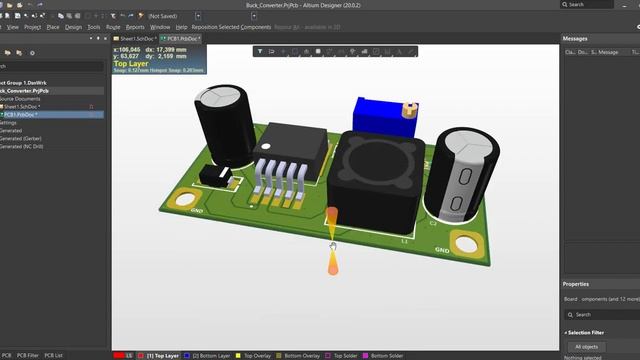Click the 3D body orange lightning toolbar icon
This screenshot has height=360, width=640.
point(141,16)
